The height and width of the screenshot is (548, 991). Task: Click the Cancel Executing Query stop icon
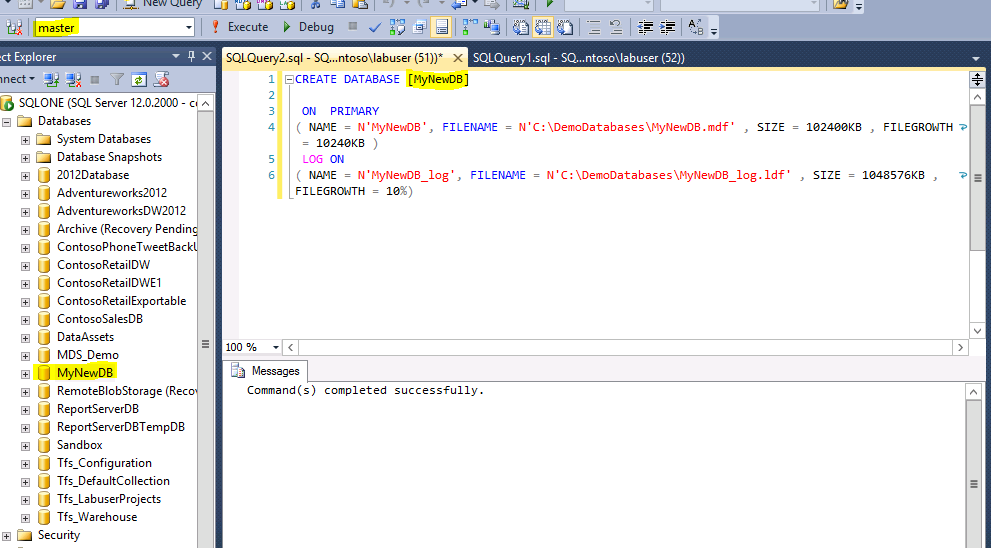pyautogui.click(x=353, y=27)
